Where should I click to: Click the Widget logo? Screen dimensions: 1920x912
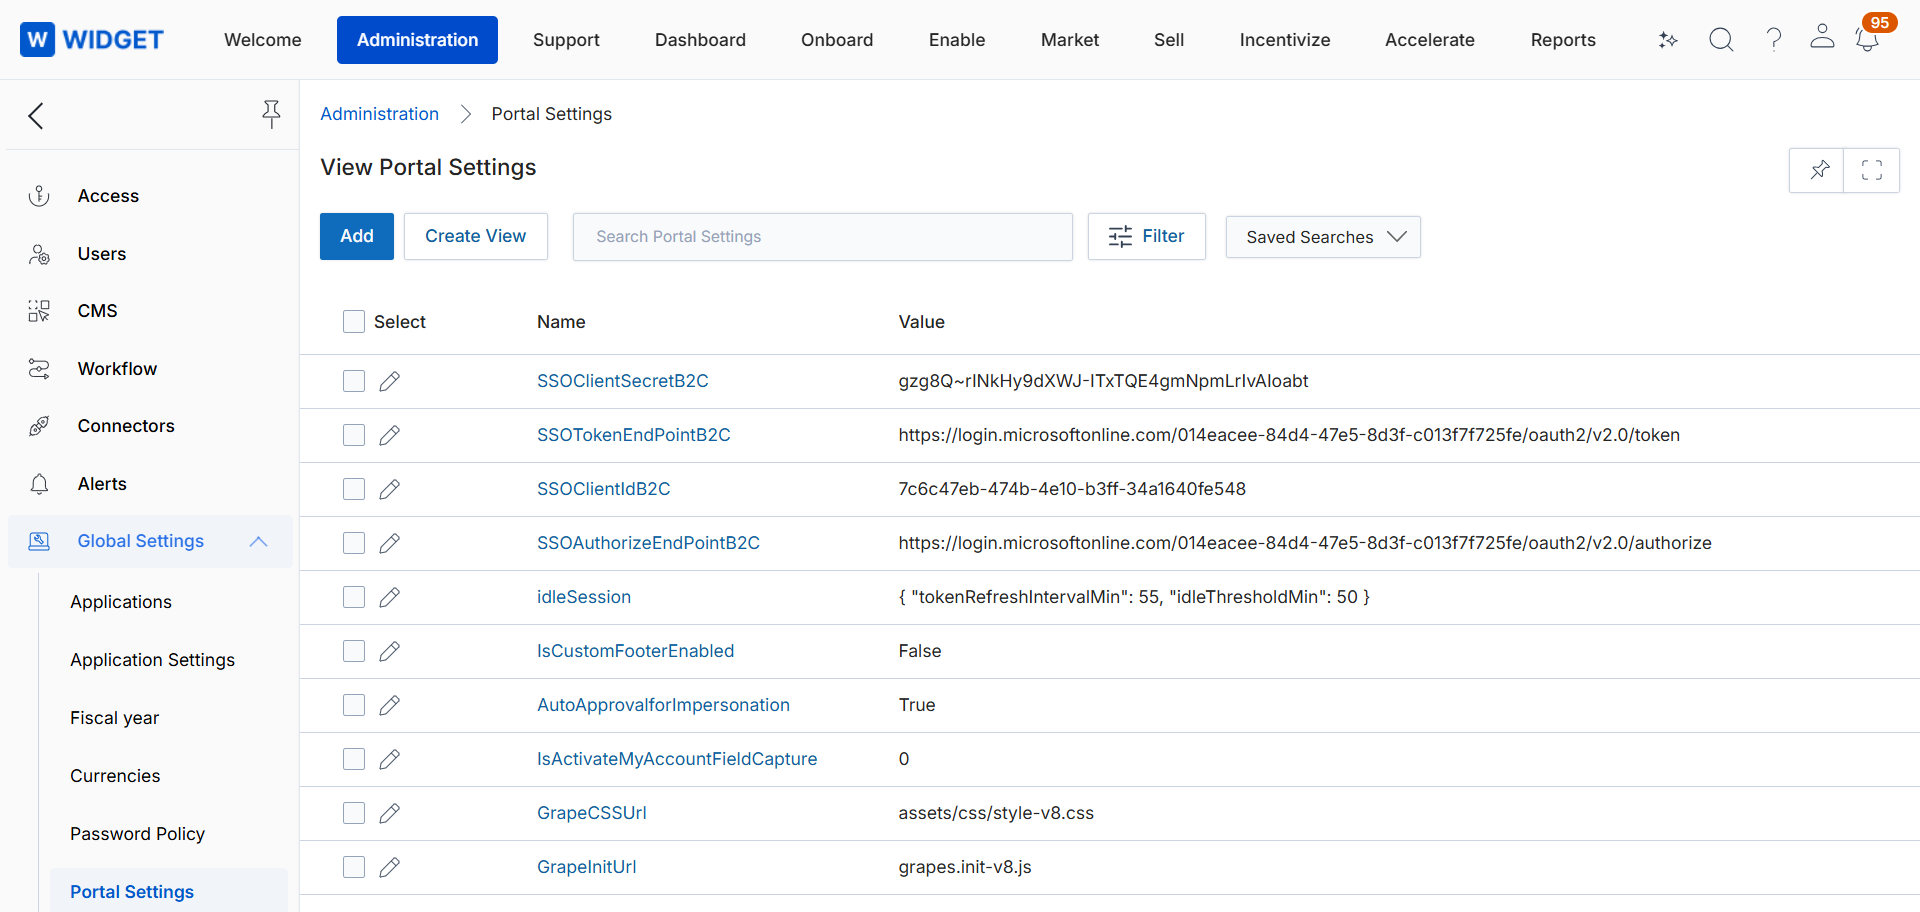pos(92,39)
